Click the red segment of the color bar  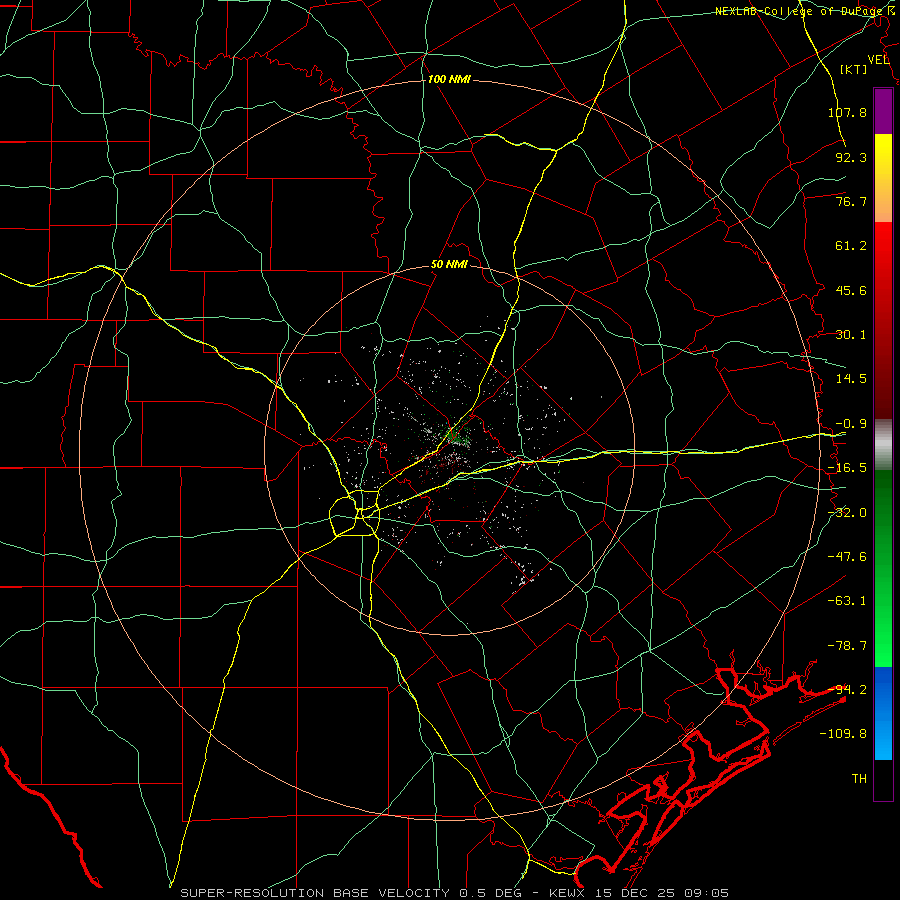883,320
